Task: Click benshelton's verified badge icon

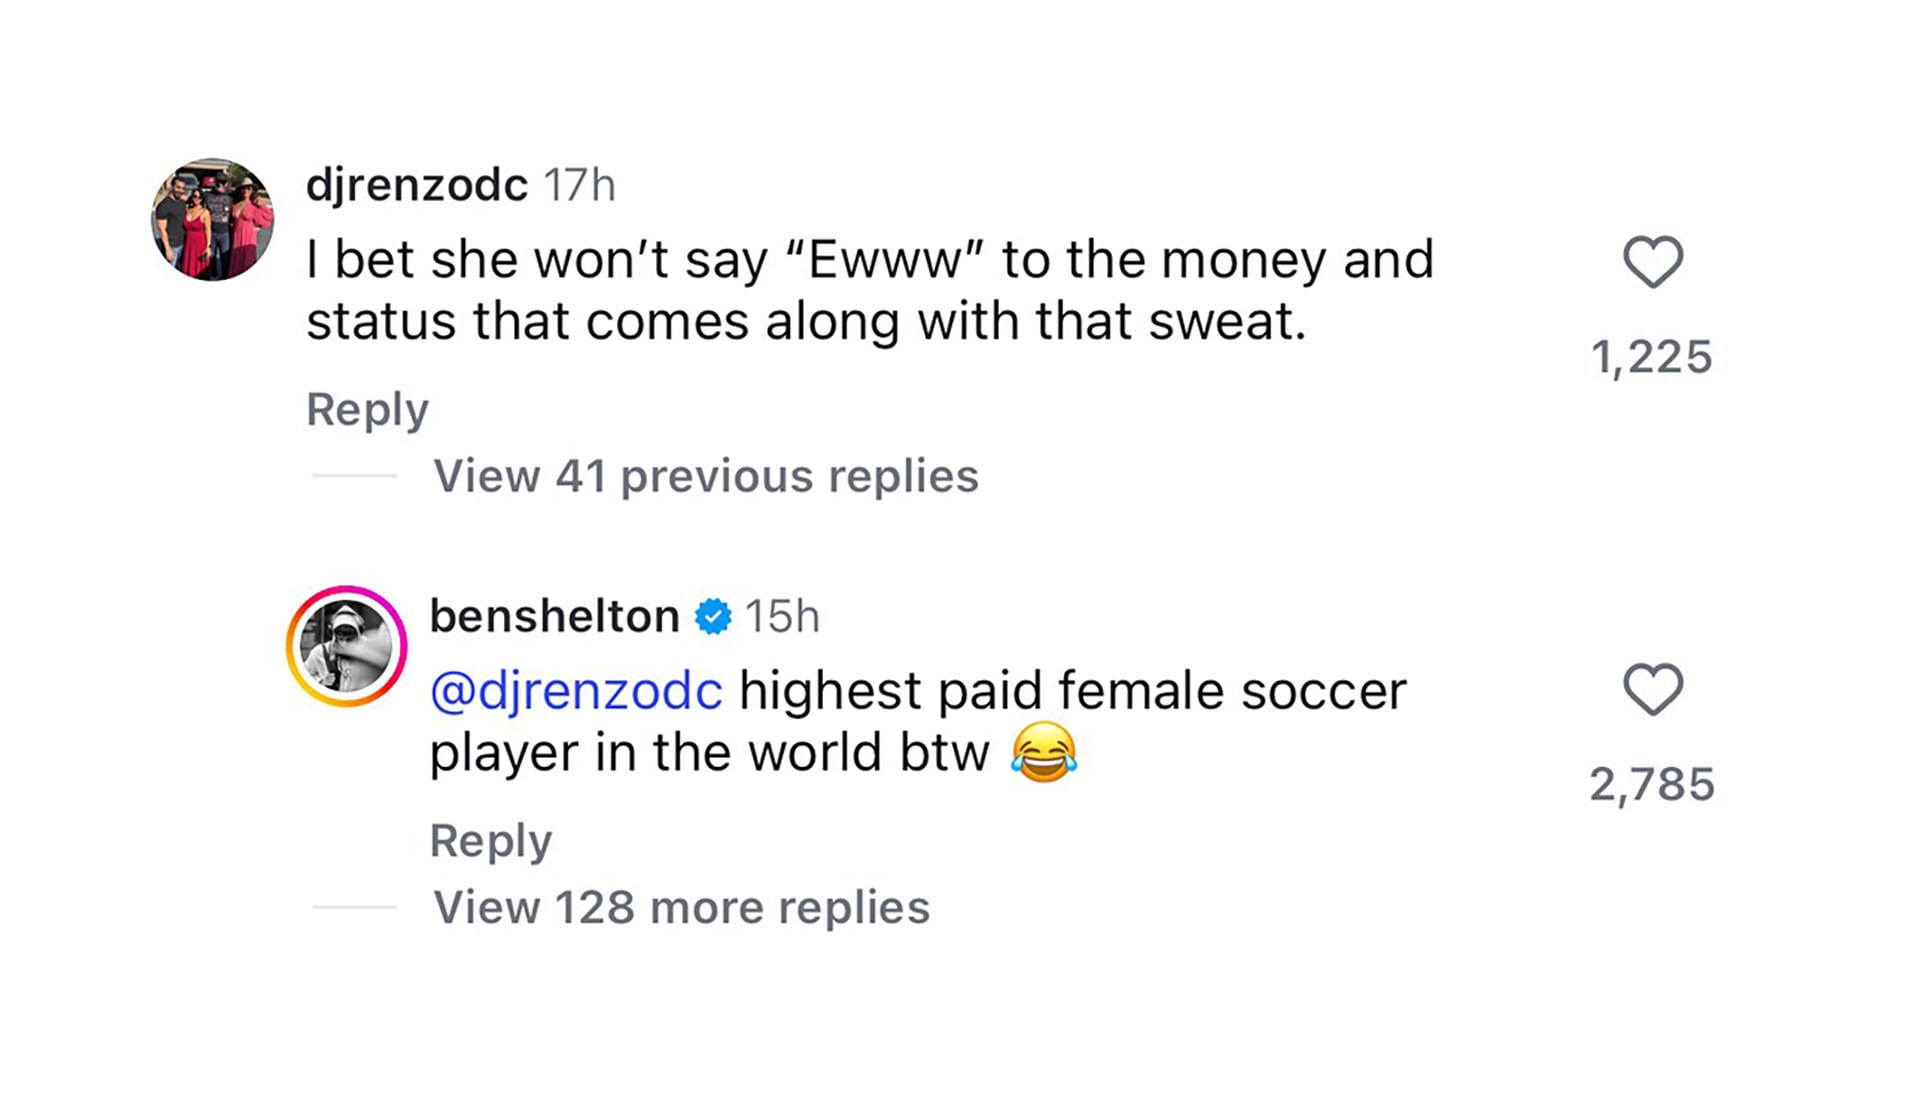Action: coord(714,616)
